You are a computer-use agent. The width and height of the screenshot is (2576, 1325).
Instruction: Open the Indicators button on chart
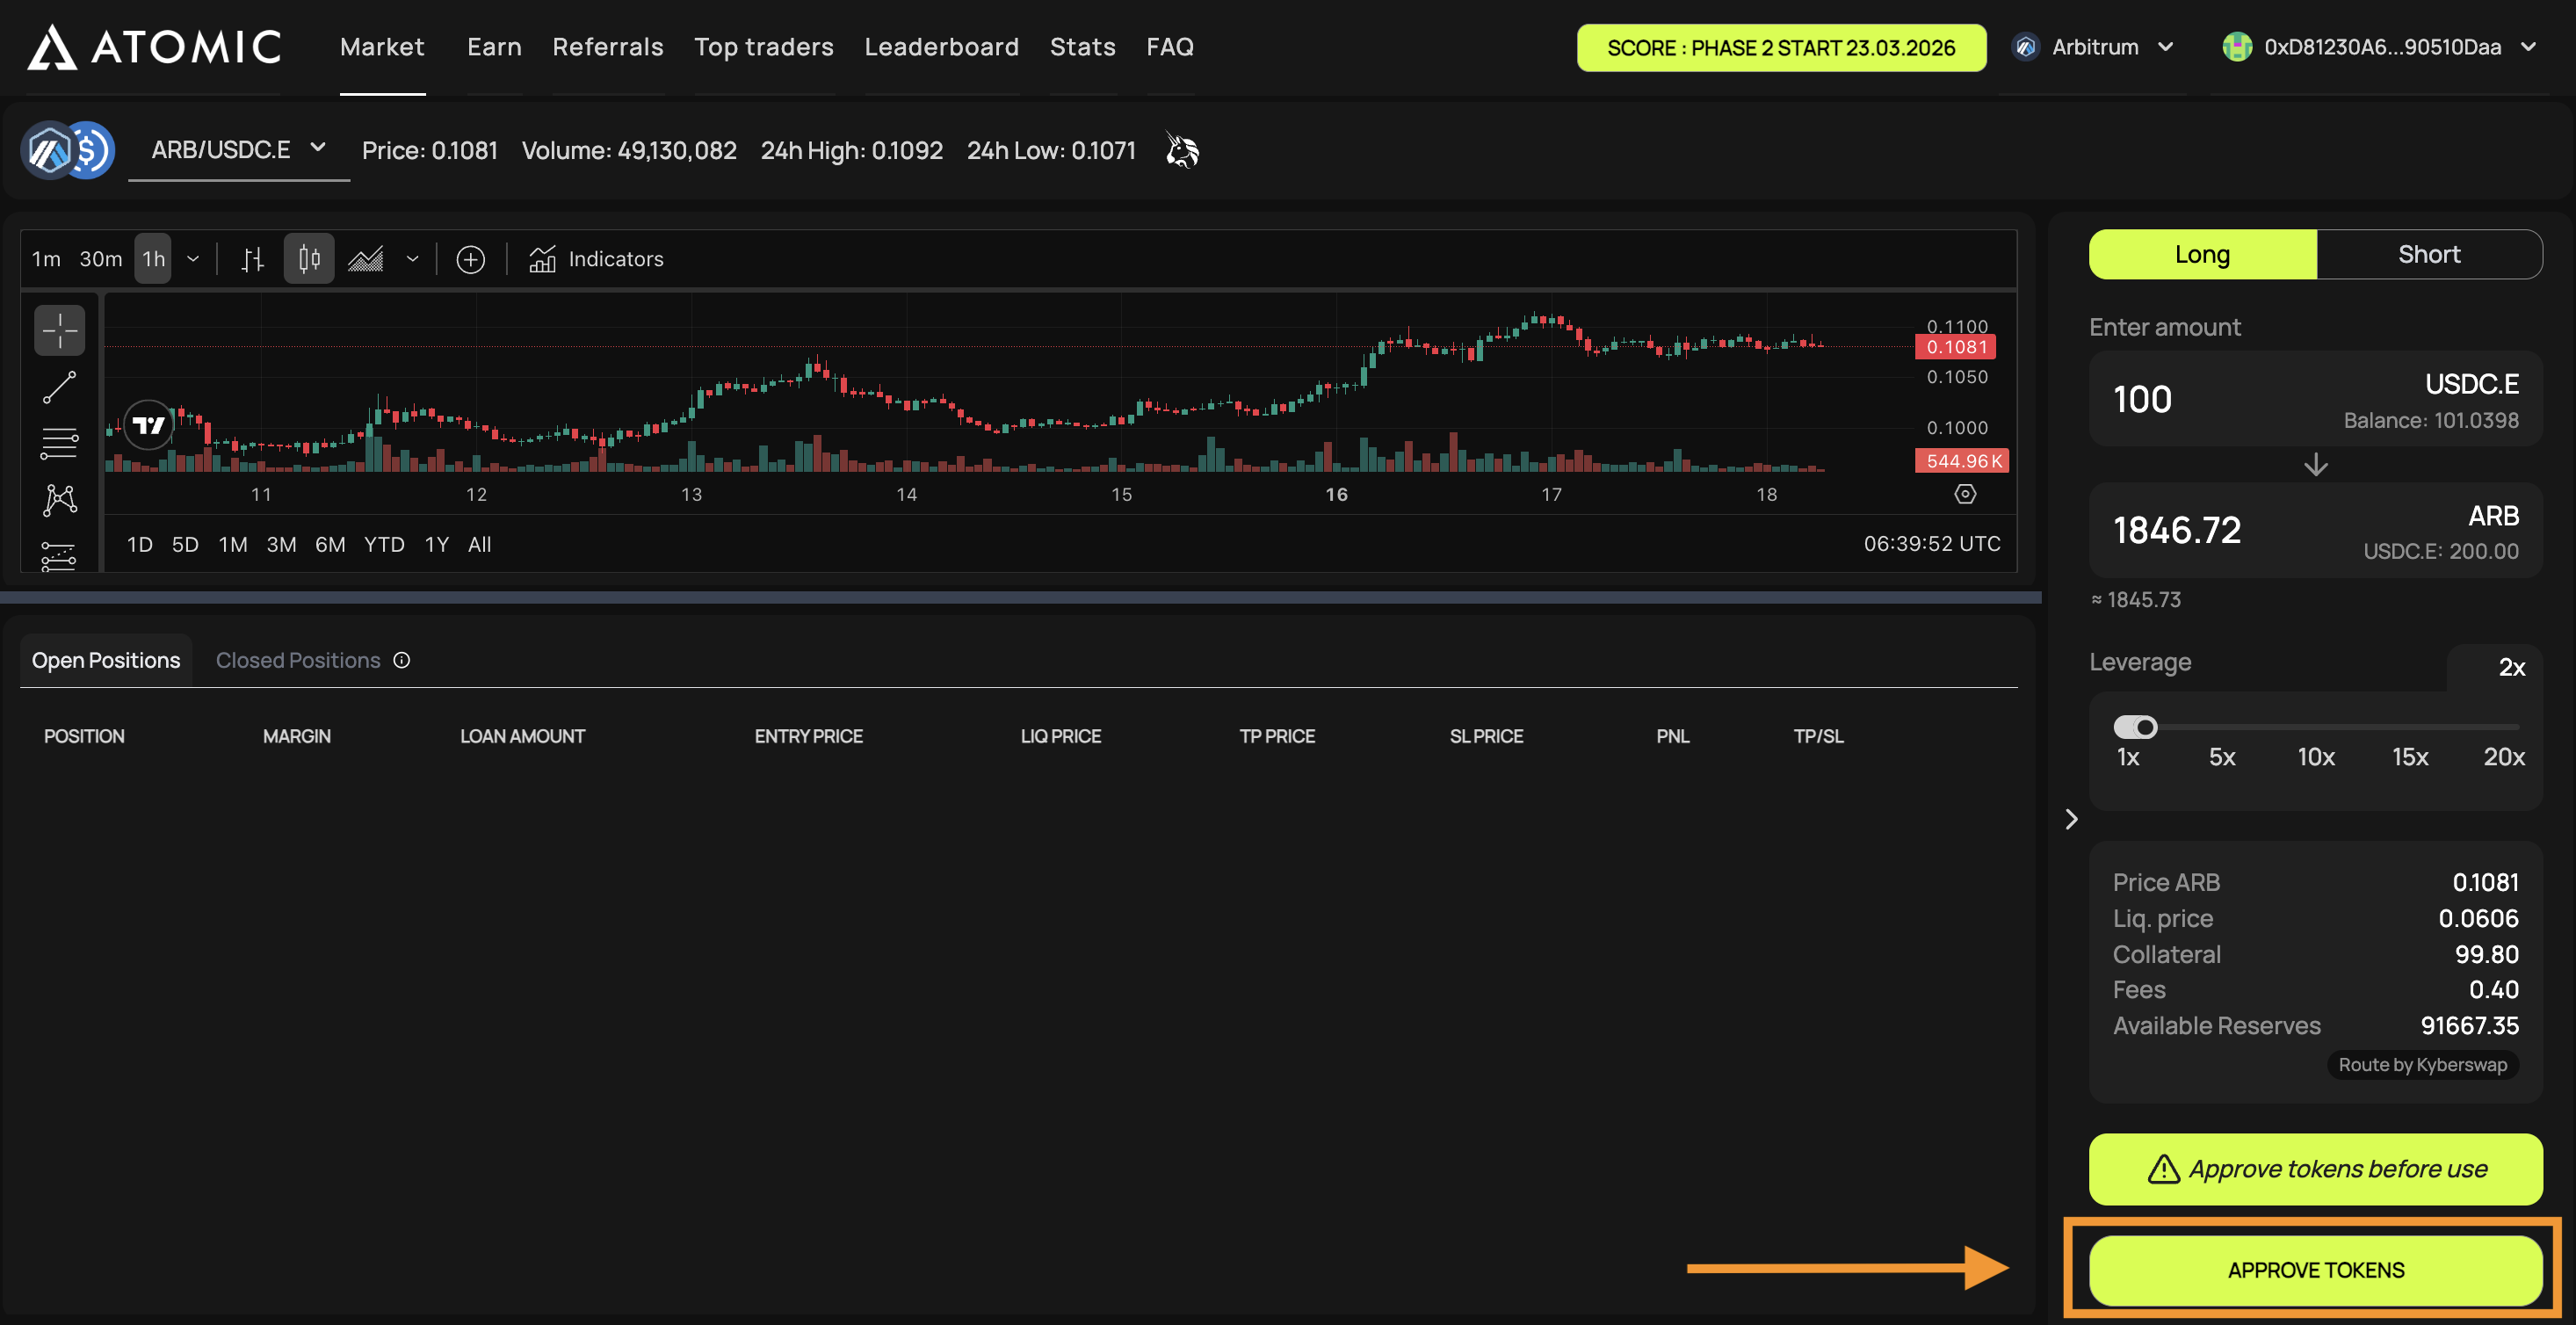[x=597, y=259]
